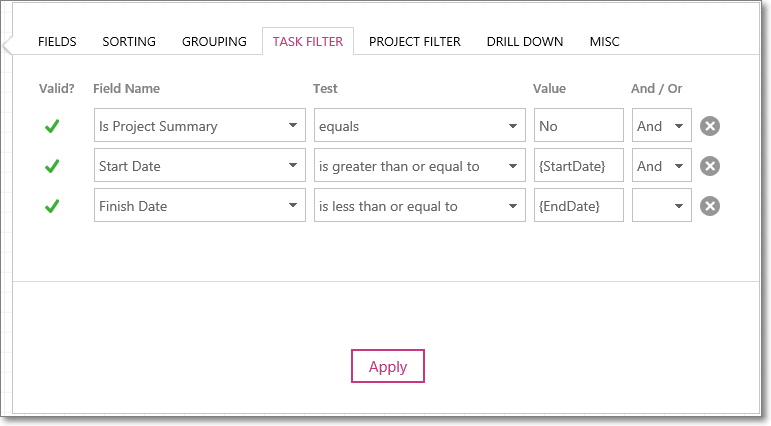Click the valid checkmark for Finish Date row
This screenshot has width=771, height=426.
(x=52, y=206)
